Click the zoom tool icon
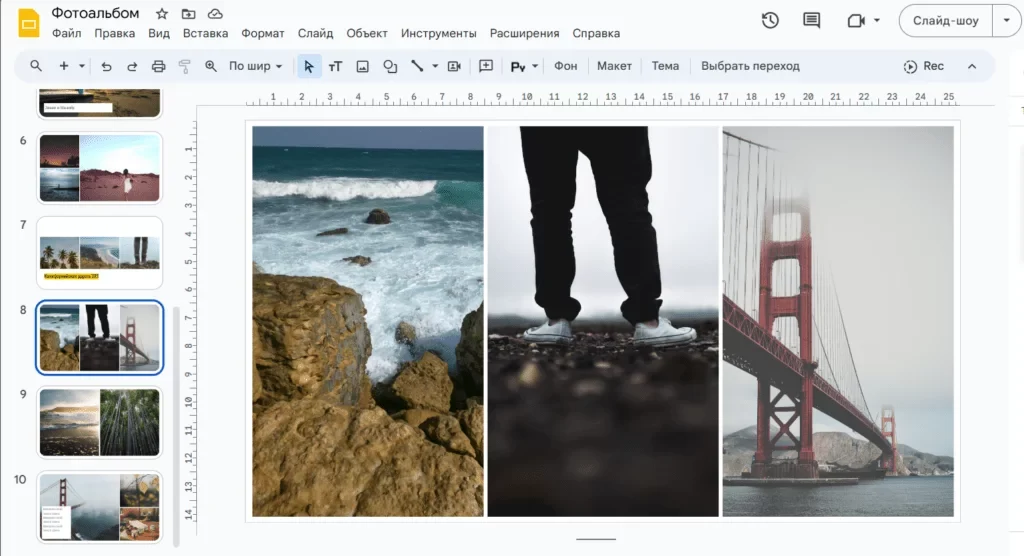The height and width of the screenshot is (556, 1024). (x=210, y=66)
